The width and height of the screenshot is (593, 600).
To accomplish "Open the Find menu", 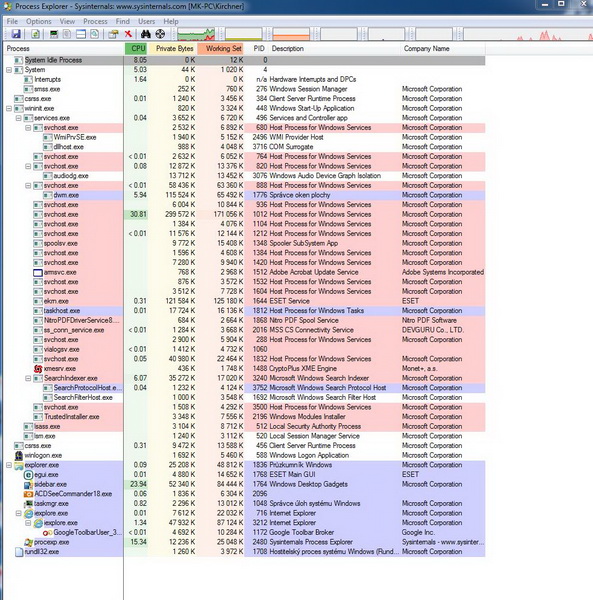I will tap(122, 21).
